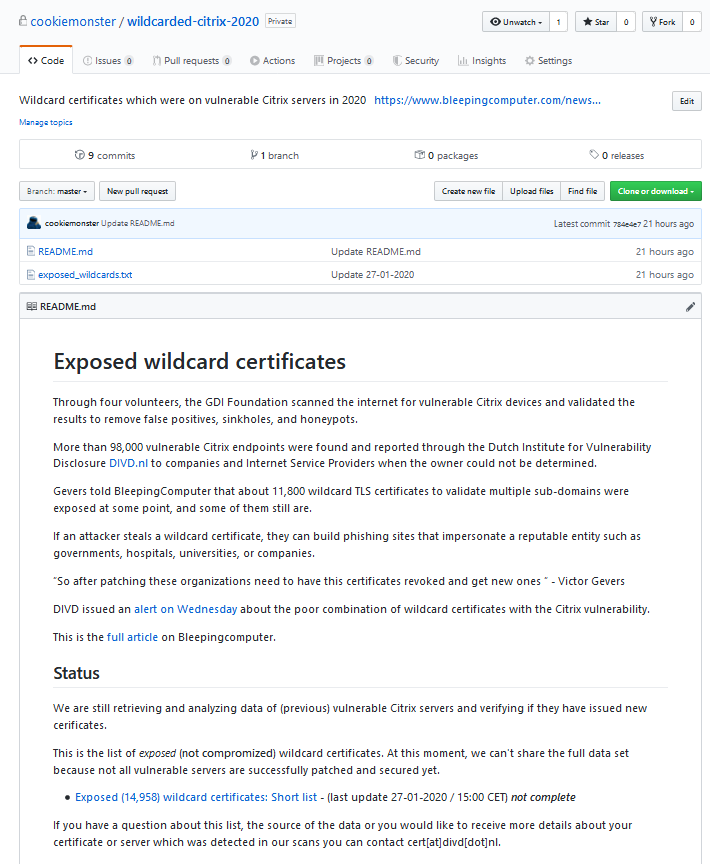Edit README with the pencil icon
Viewport: 710px width, 864px height.
(x=690, y=307)
